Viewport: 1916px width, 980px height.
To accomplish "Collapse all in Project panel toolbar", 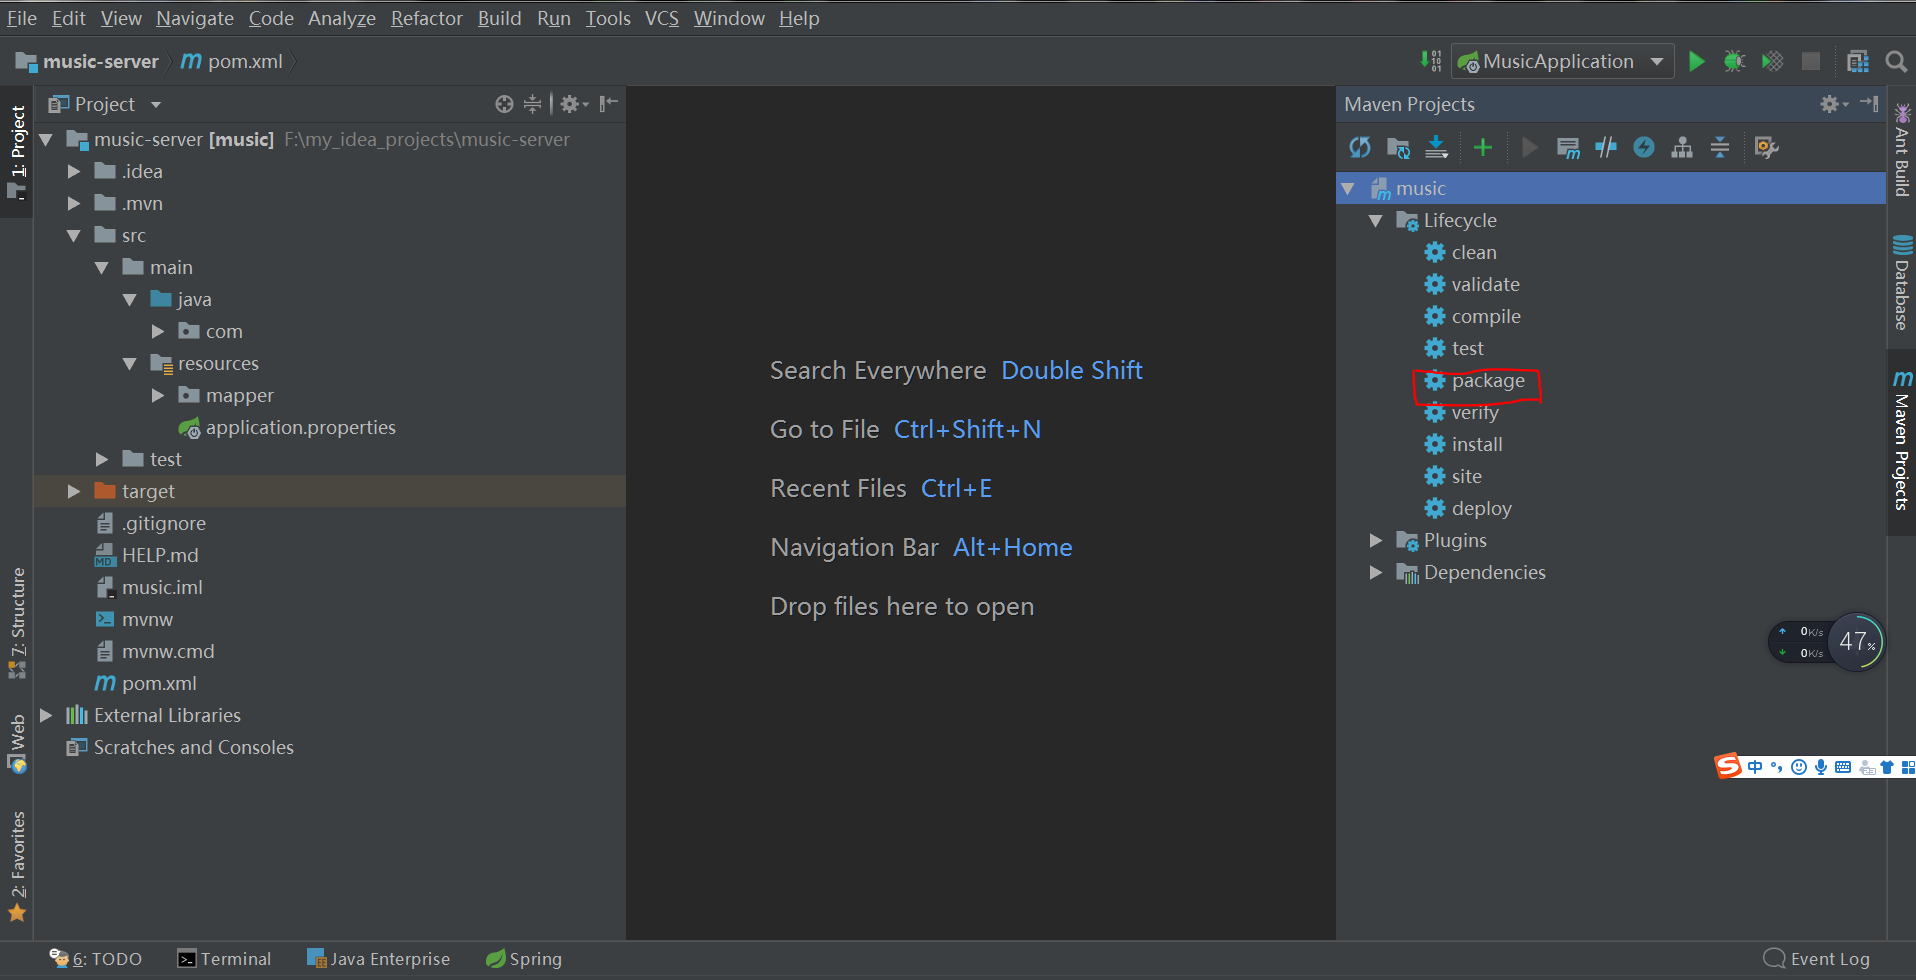I will [532, 104].
